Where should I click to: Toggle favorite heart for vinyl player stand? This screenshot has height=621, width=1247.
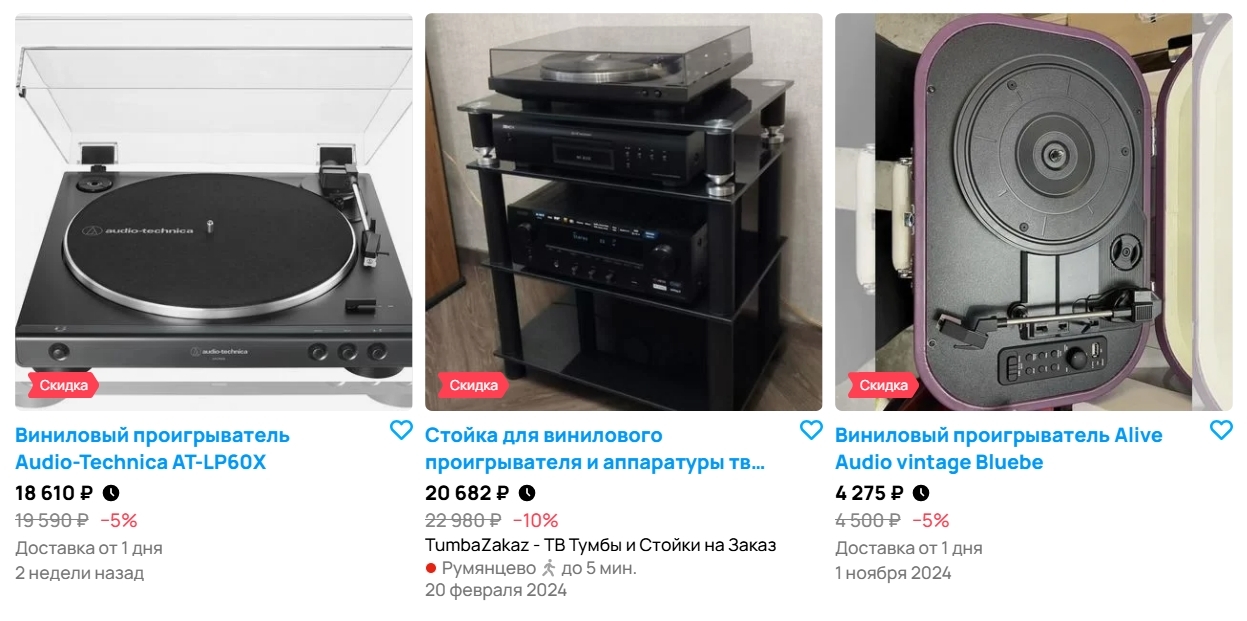point(811,430)
